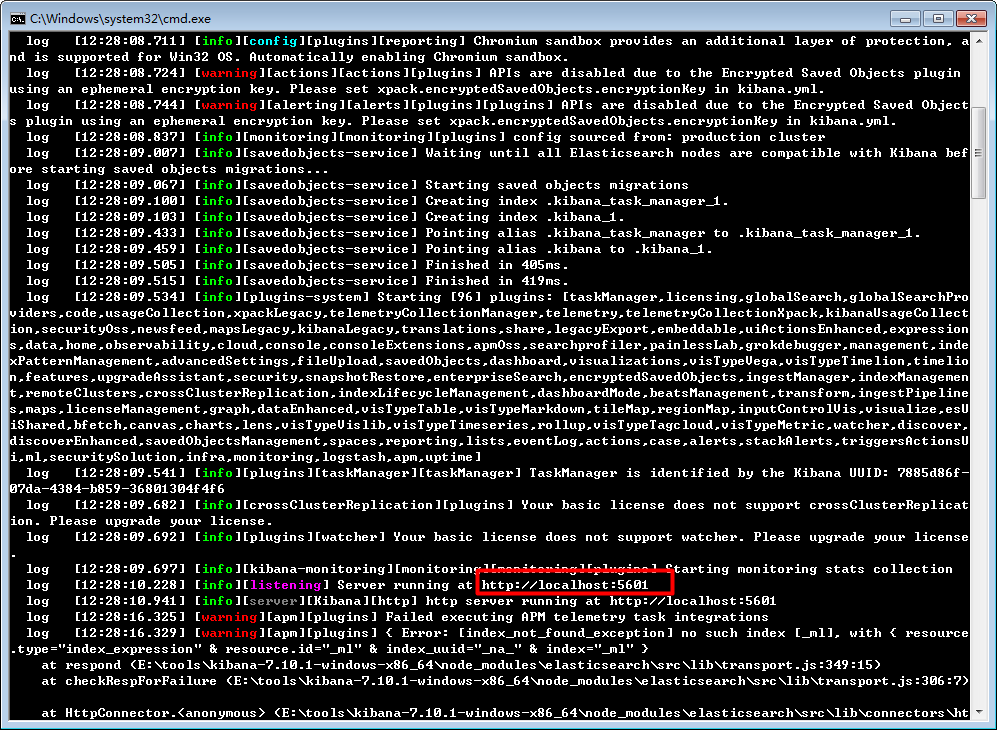Viewport: 997px width, 730px height.
Task: Open the cmd.exe system menu icon
Action: tap(17, 18)
